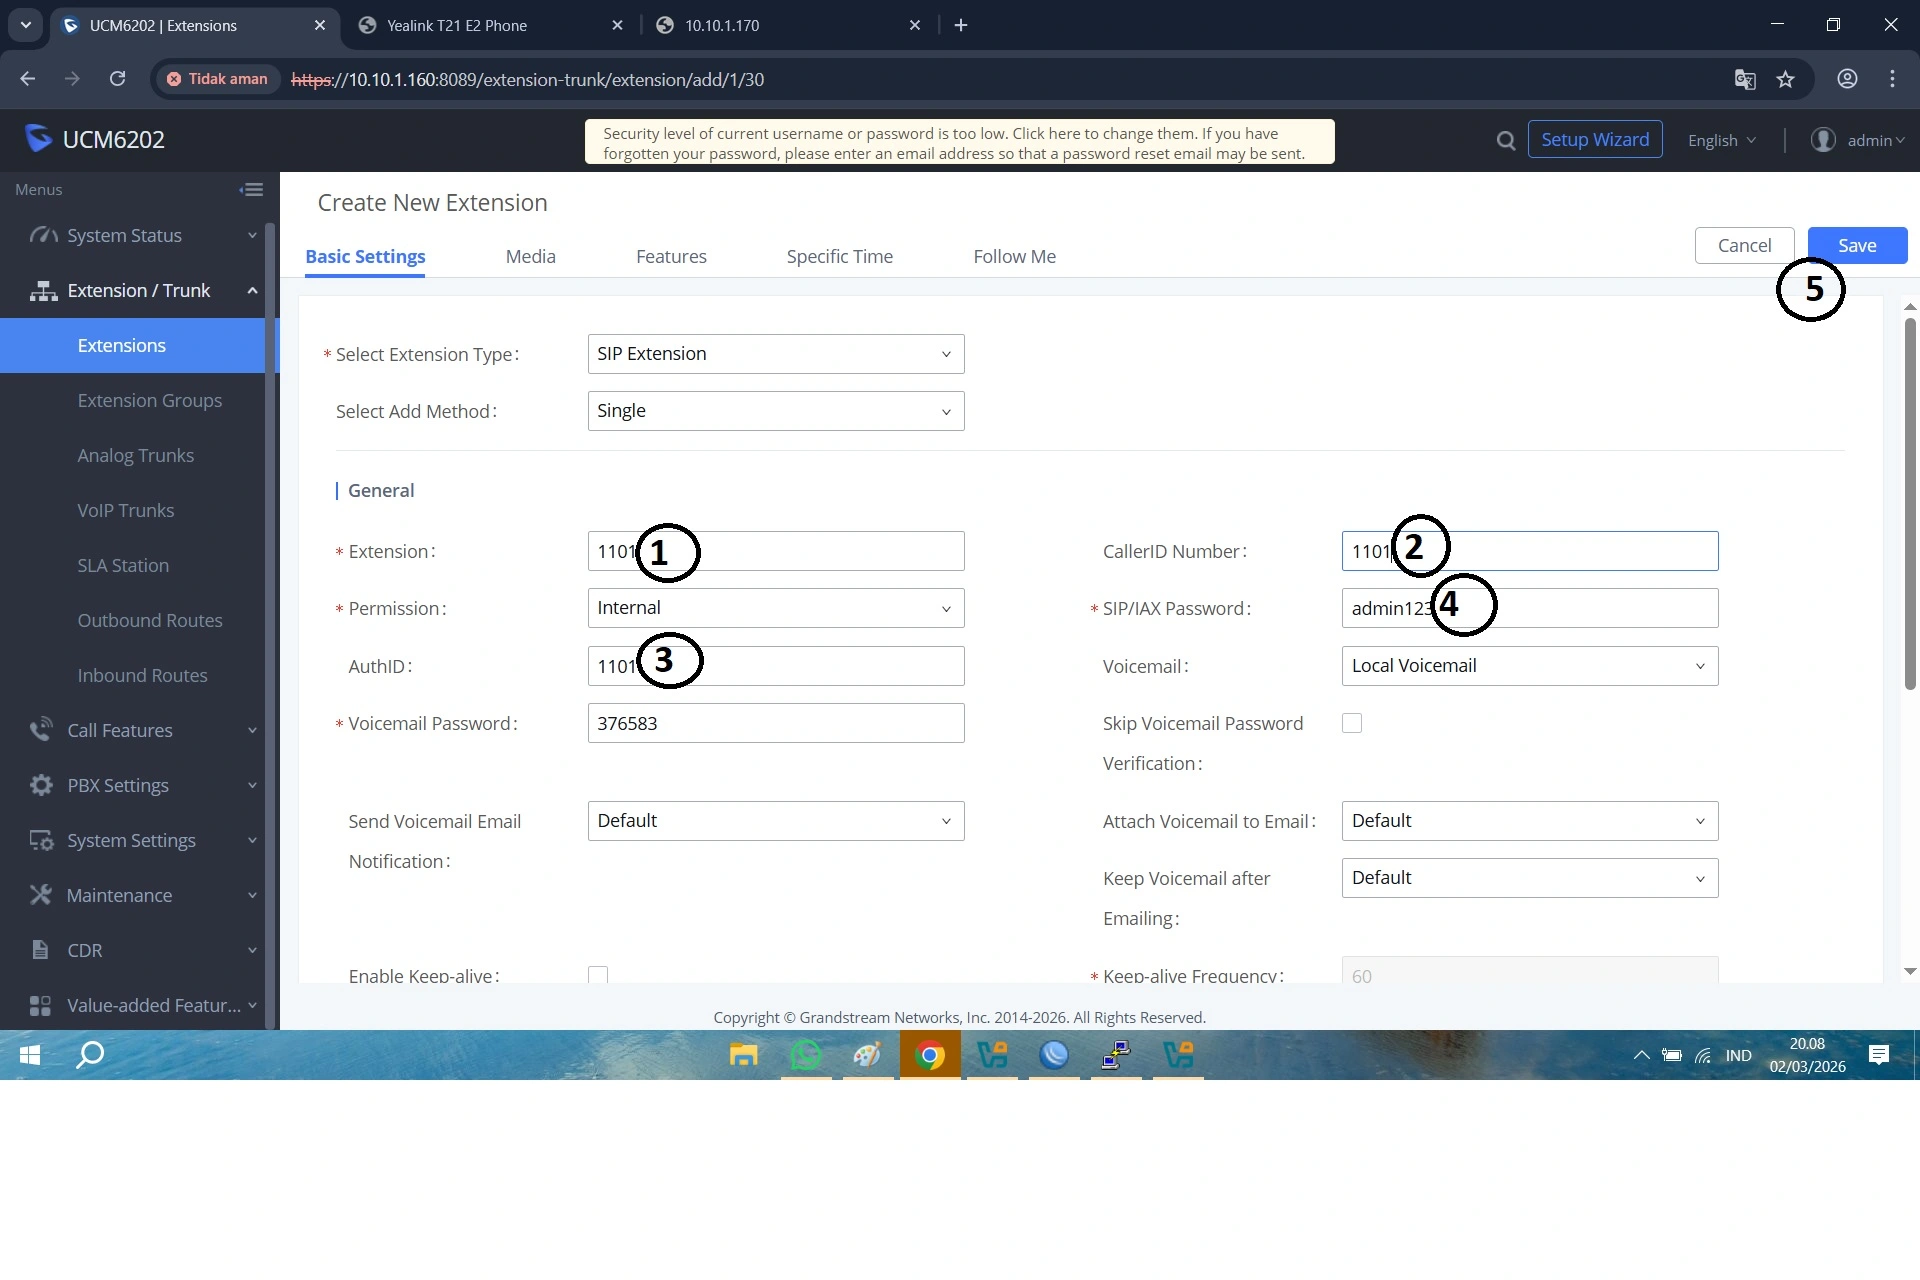Expand the Voicemail dropdown showing Local Voicemail
This screenshot has height=1280, width=1920.
click(x=1529, y=666)
